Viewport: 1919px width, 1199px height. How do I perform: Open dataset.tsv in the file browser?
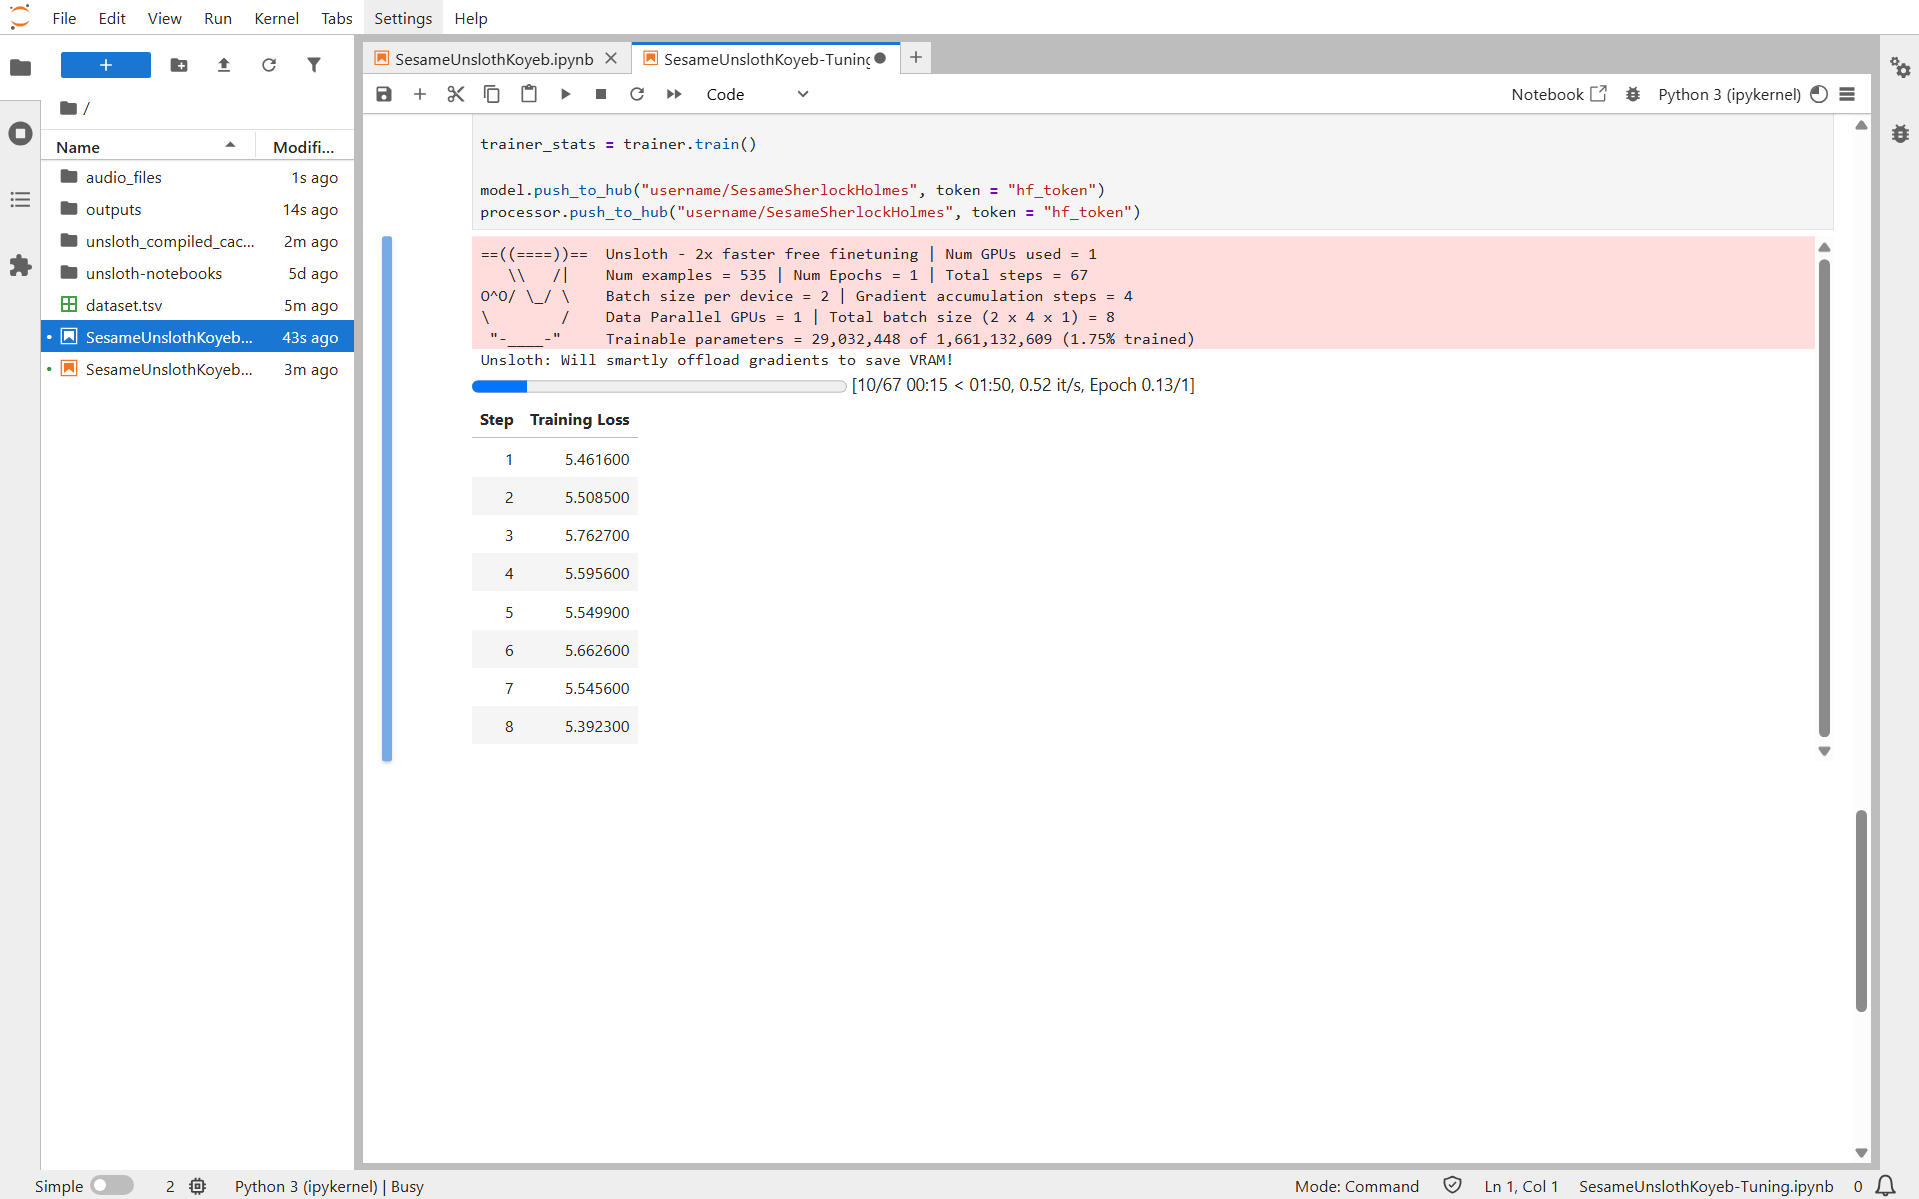124,305
